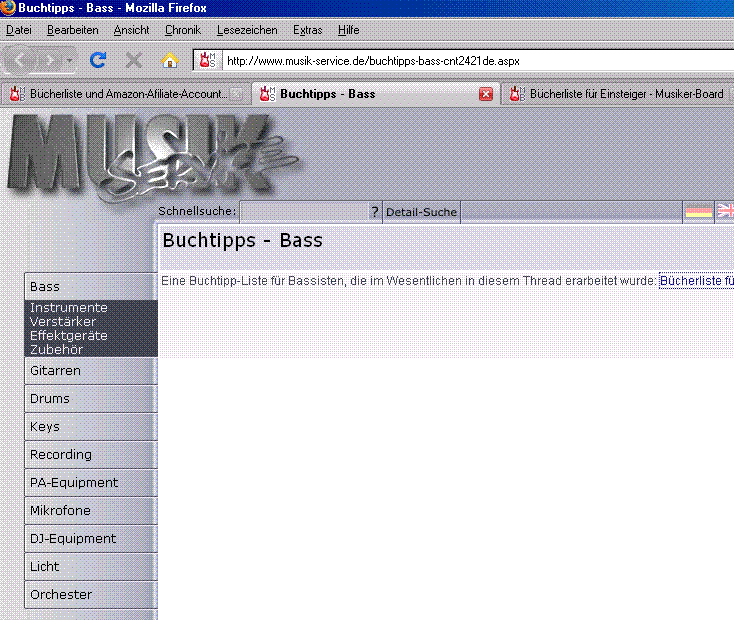Viewport: 734px width, 620px height.
Task: Open the Keys category
Action: point(91,427)
